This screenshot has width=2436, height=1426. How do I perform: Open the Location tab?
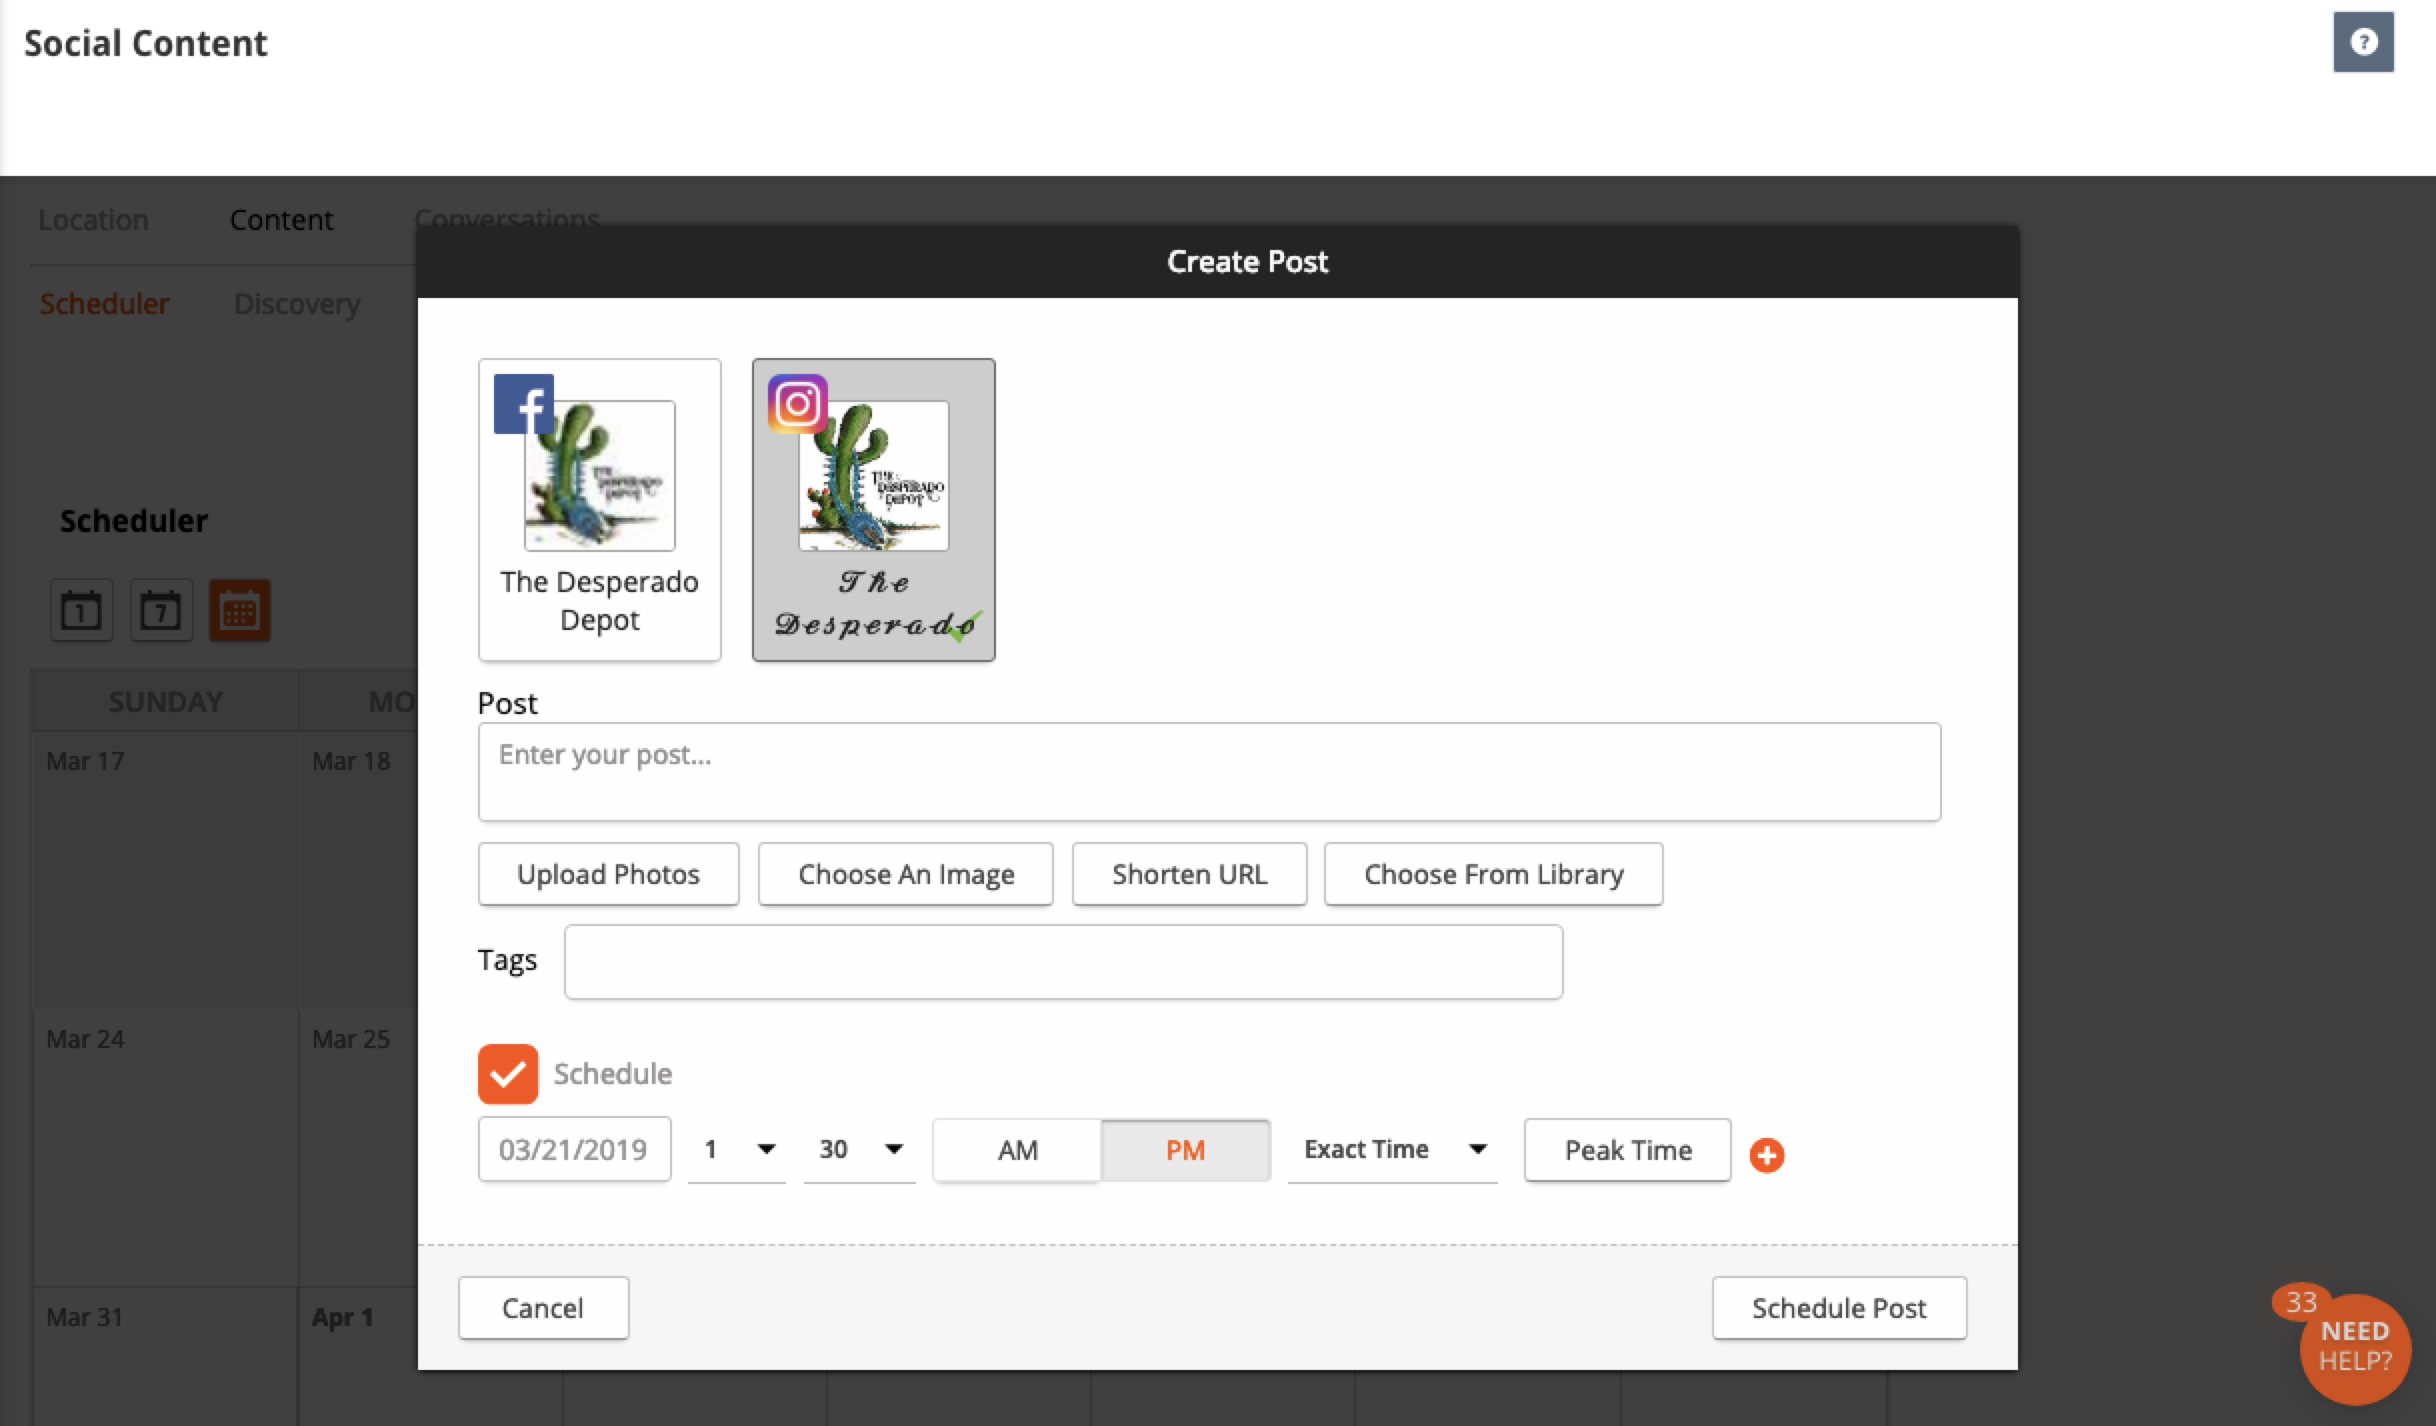click(x=93, y=220)
